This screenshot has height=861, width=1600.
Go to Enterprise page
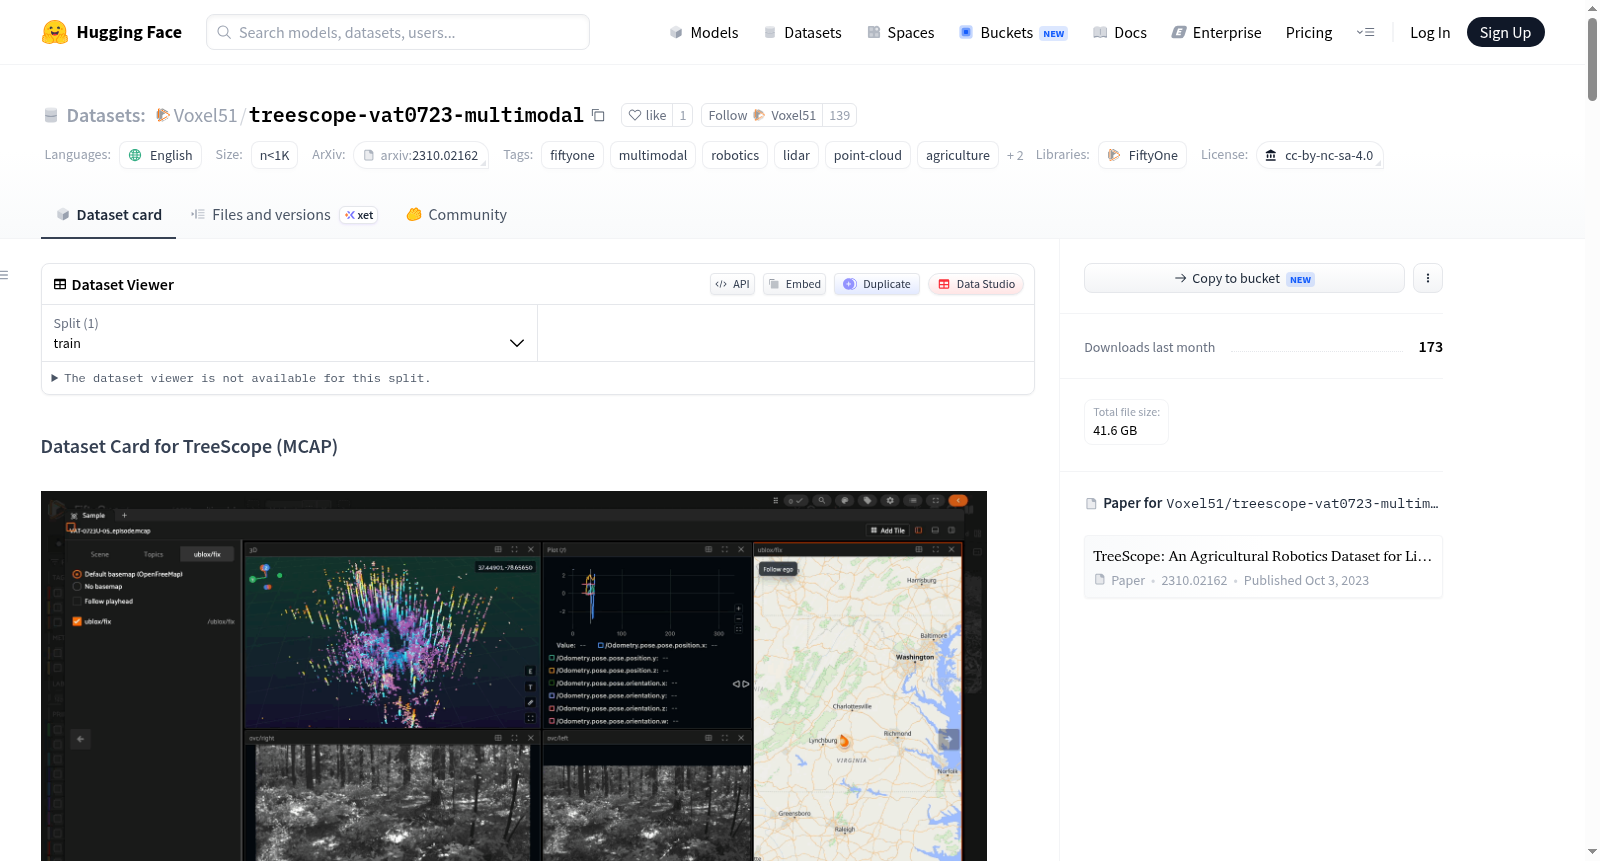click(1216, 32)
